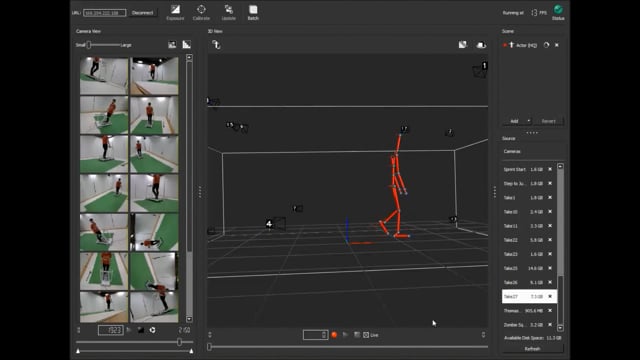Click the camera view playback position slider

pyautogui.click(x=179, y=342)
